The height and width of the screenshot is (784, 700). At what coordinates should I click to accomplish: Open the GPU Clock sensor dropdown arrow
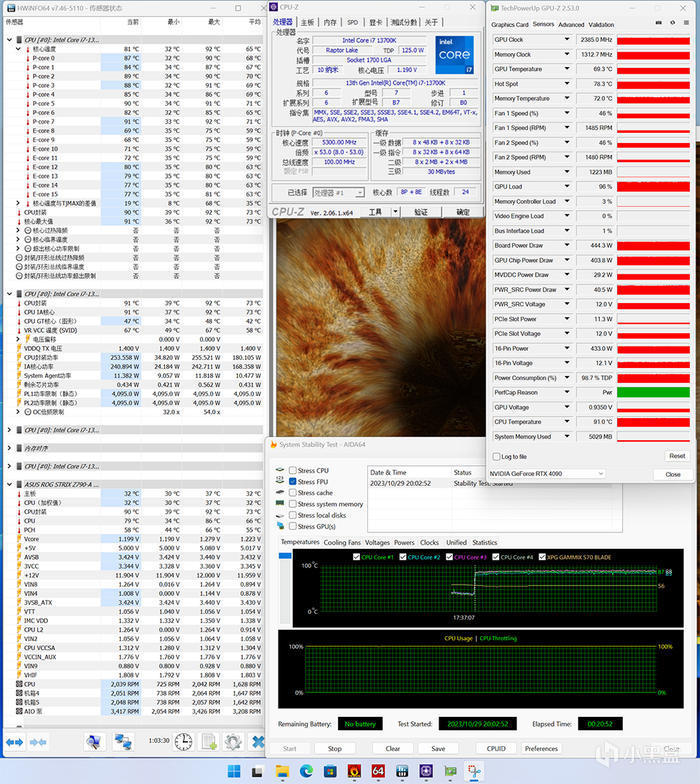pos(567,39)
